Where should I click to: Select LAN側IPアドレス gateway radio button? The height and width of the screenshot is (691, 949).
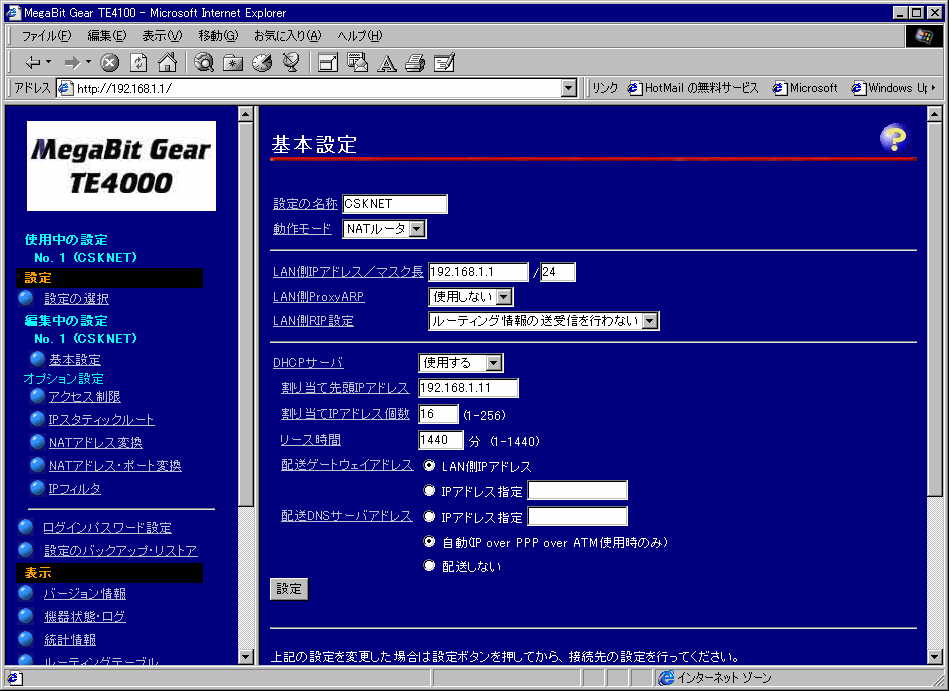(429, 465)
